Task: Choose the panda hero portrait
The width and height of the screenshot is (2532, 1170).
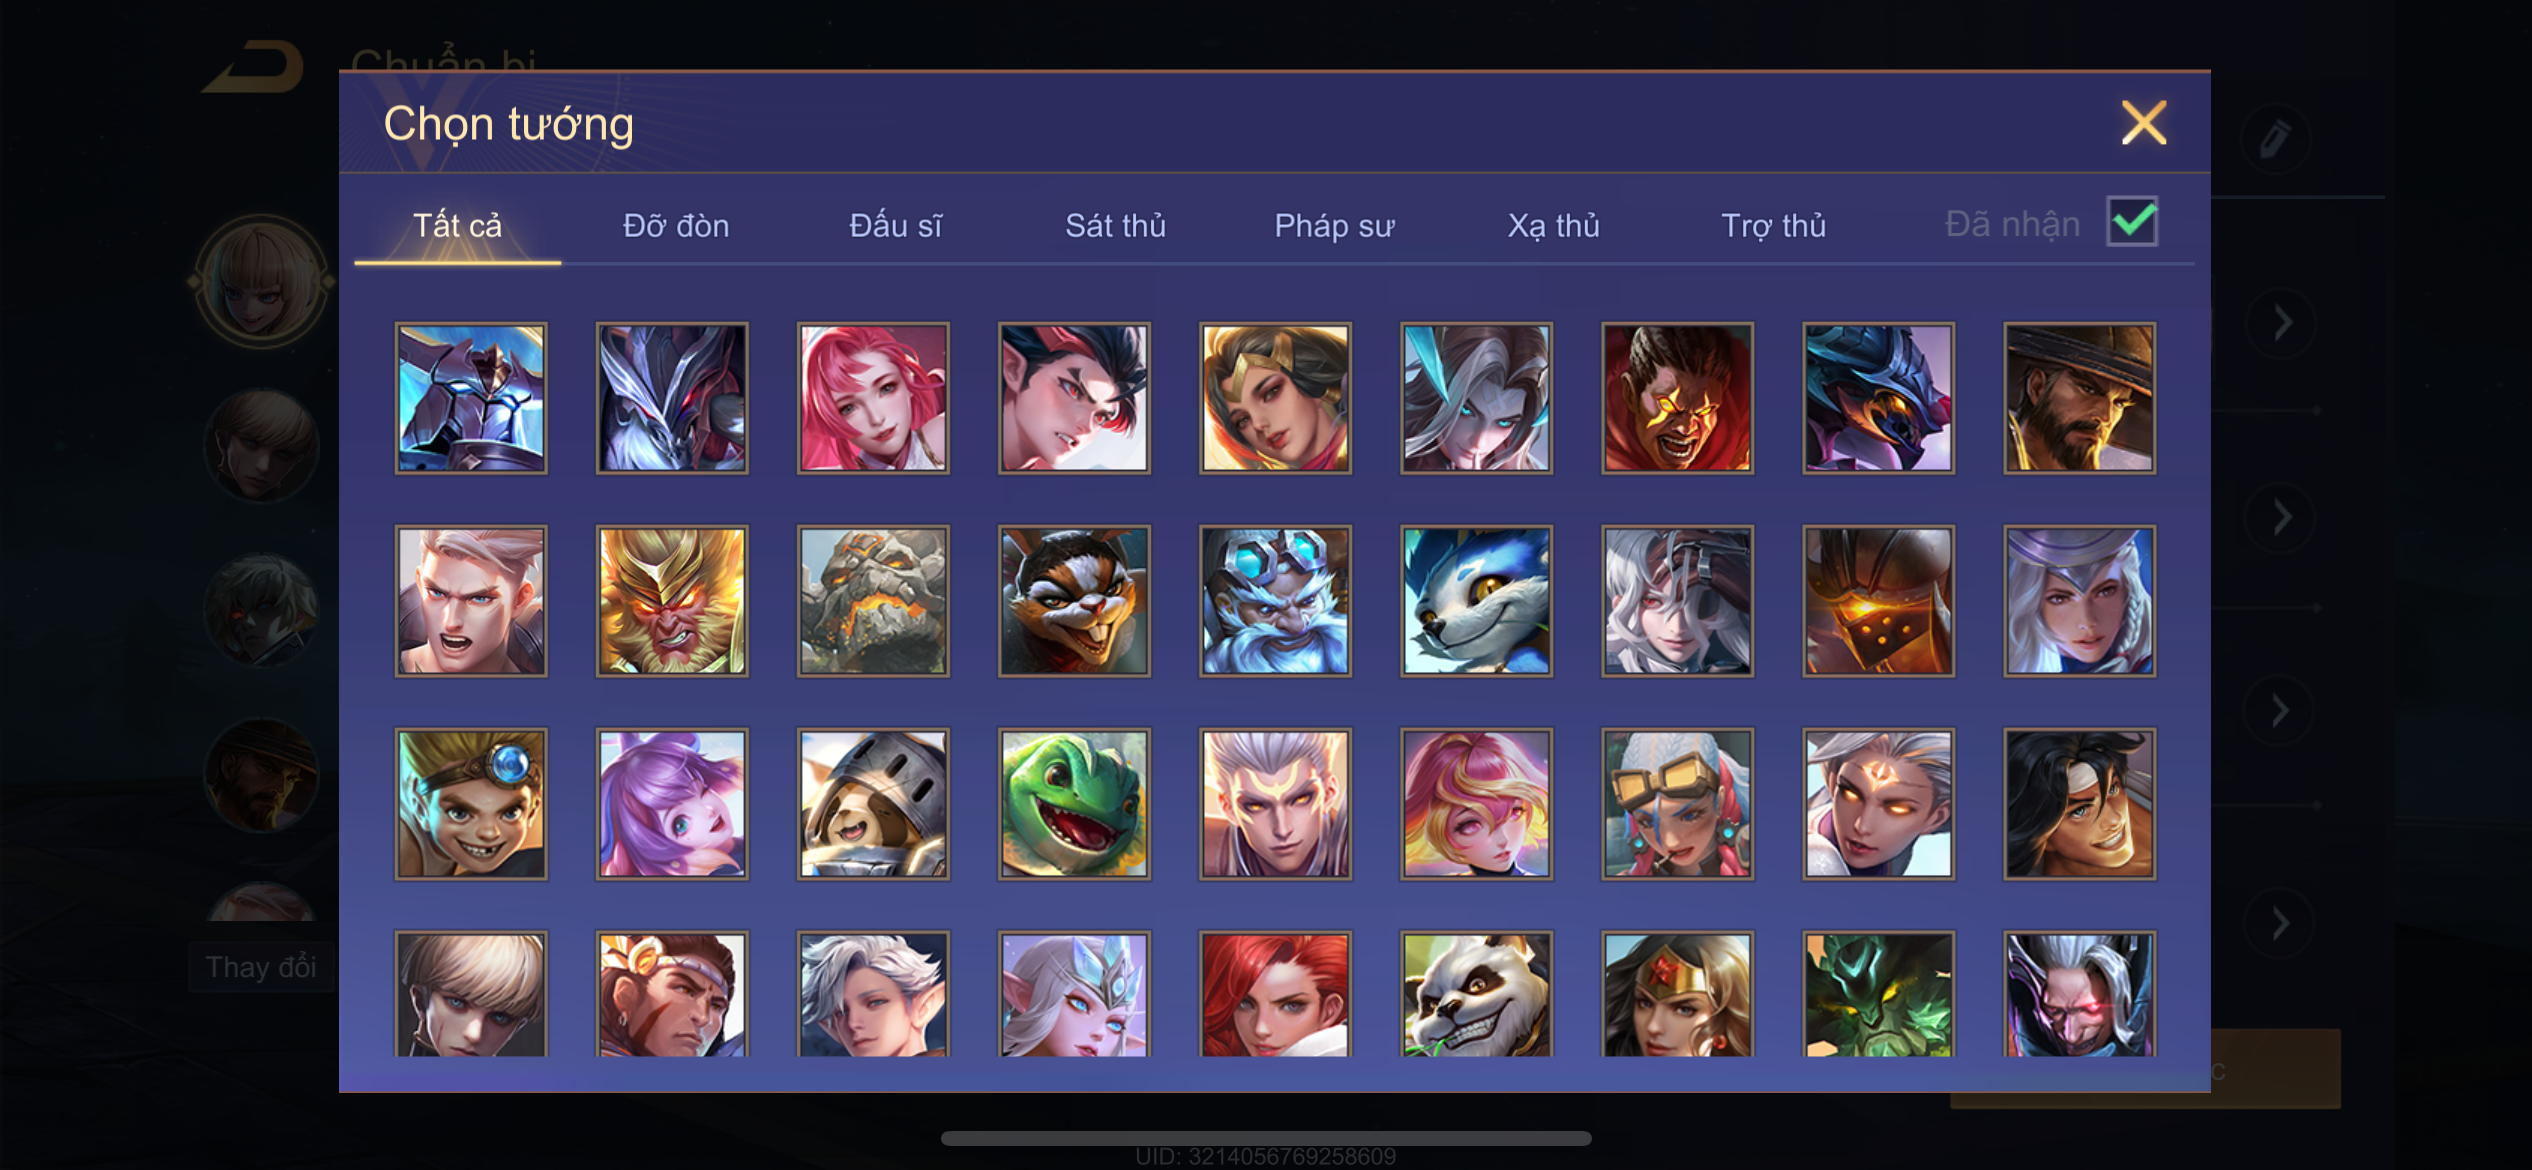Action: click(1476, 994)
